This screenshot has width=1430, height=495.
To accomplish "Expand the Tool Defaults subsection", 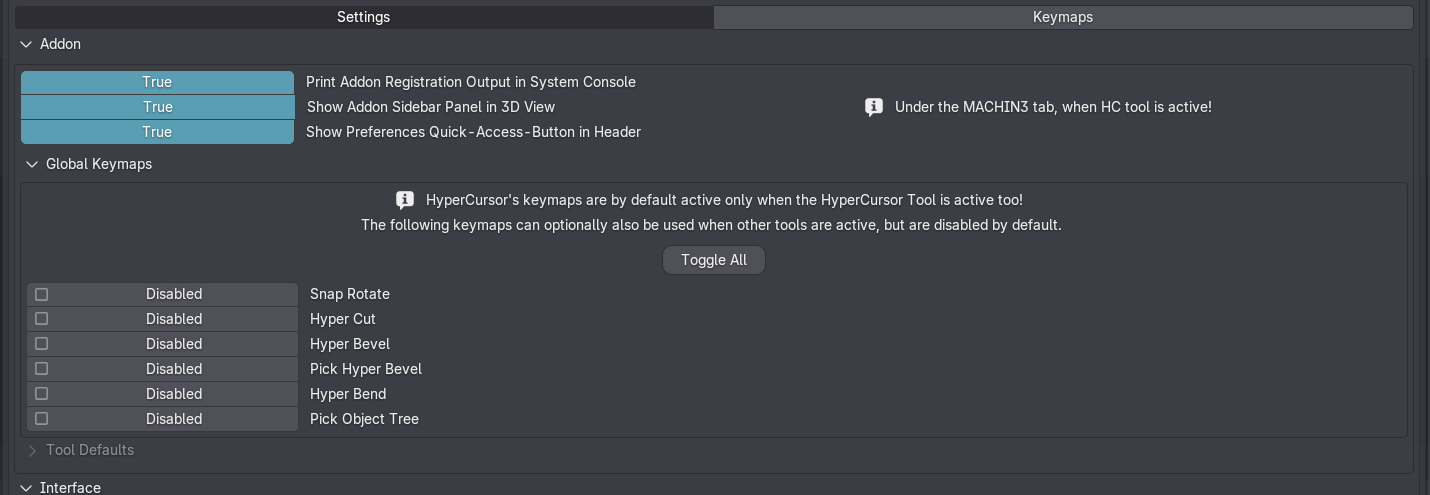I will click(32, 450).
